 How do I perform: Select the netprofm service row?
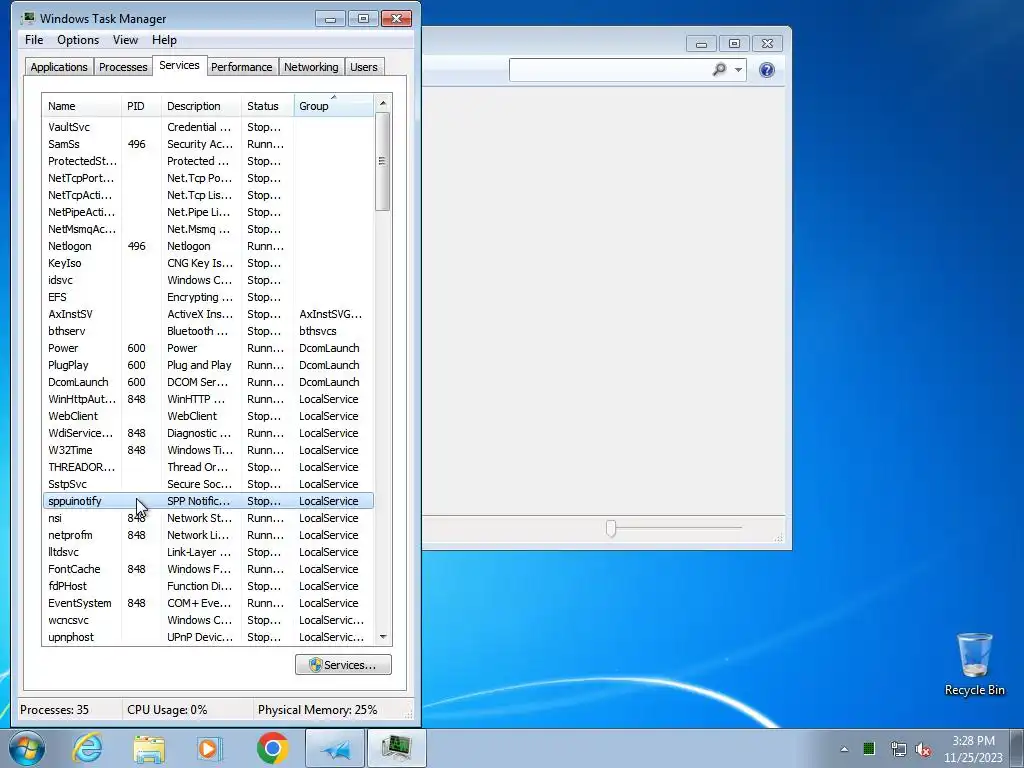pyautogui.click(x=208, y=534)
